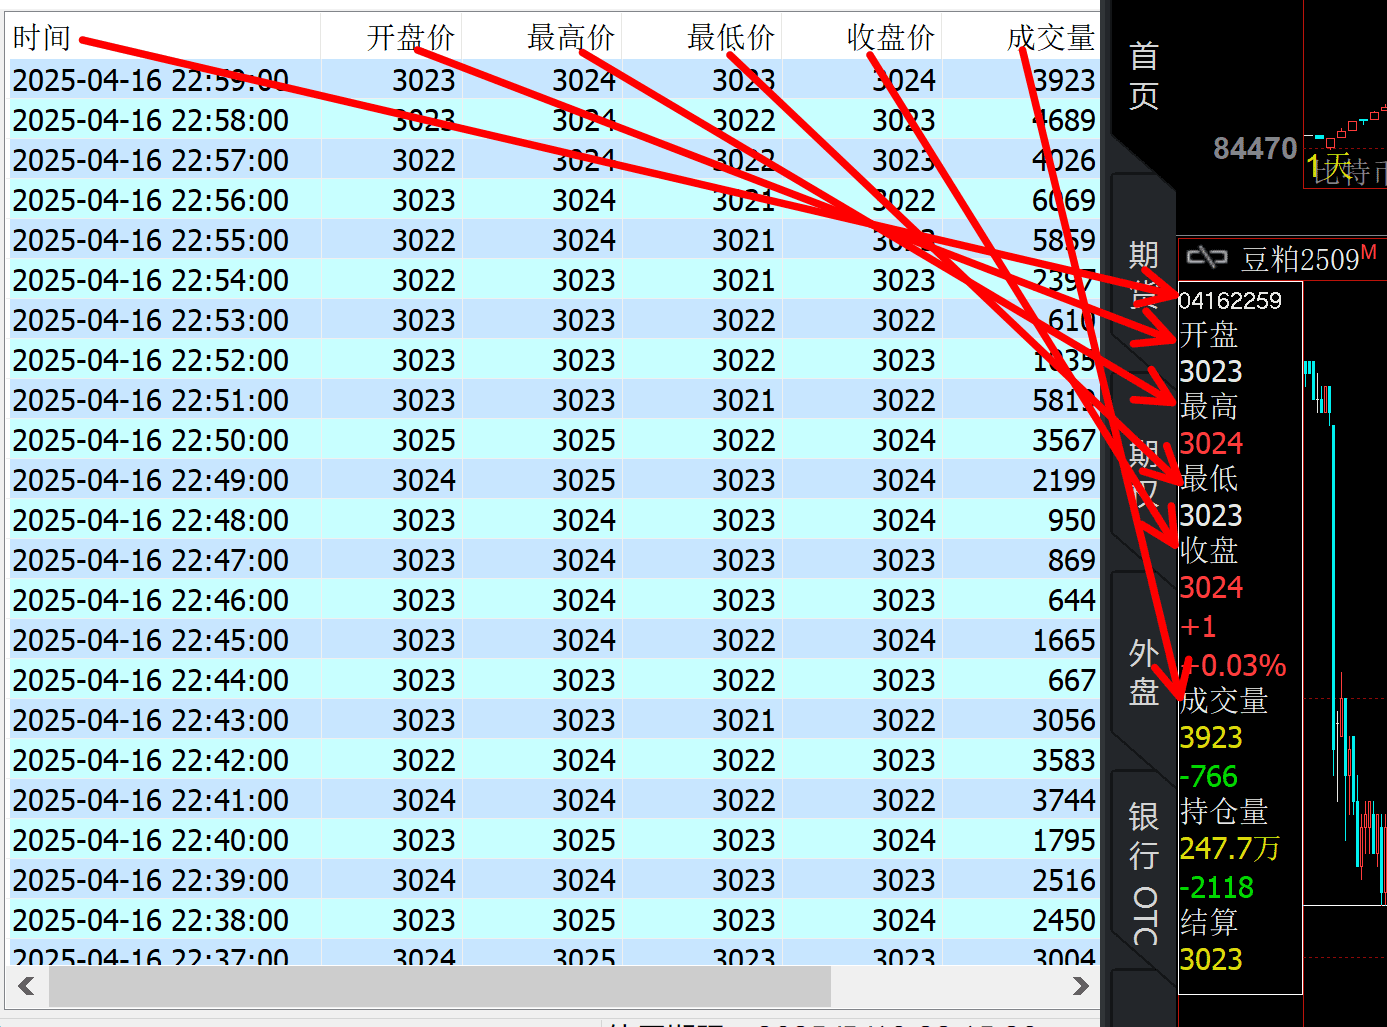Click the 成交量 column header

[1050, 38]
